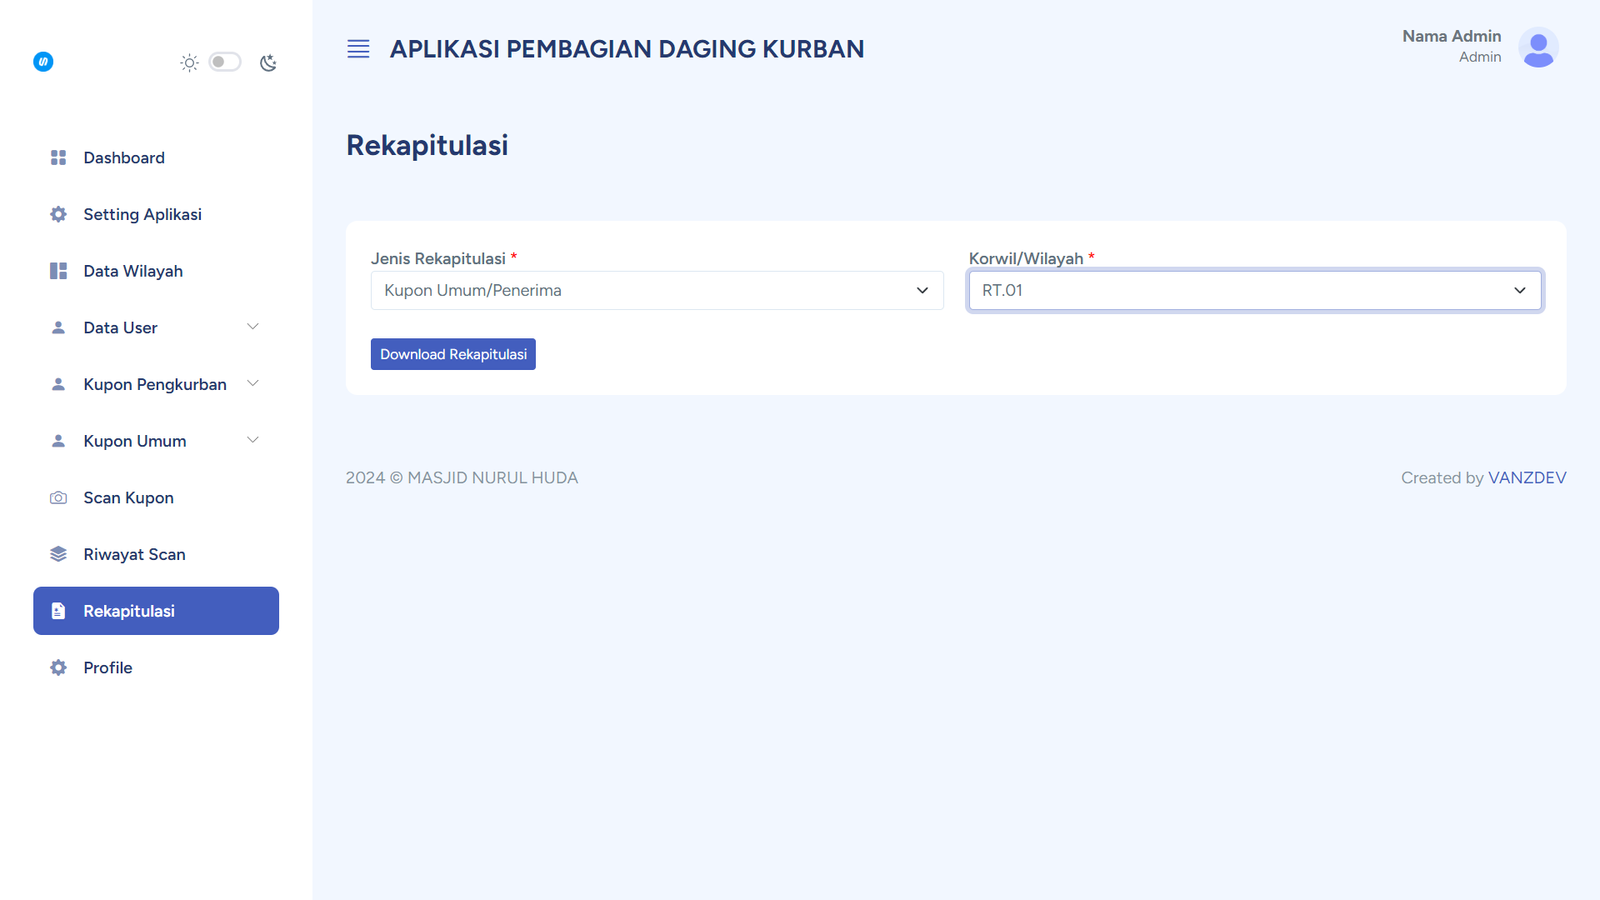This screenshot has height=900, width=1600.
Task: Click the Setting Aplikasi gear icon
Action: [x=58, y=214]
